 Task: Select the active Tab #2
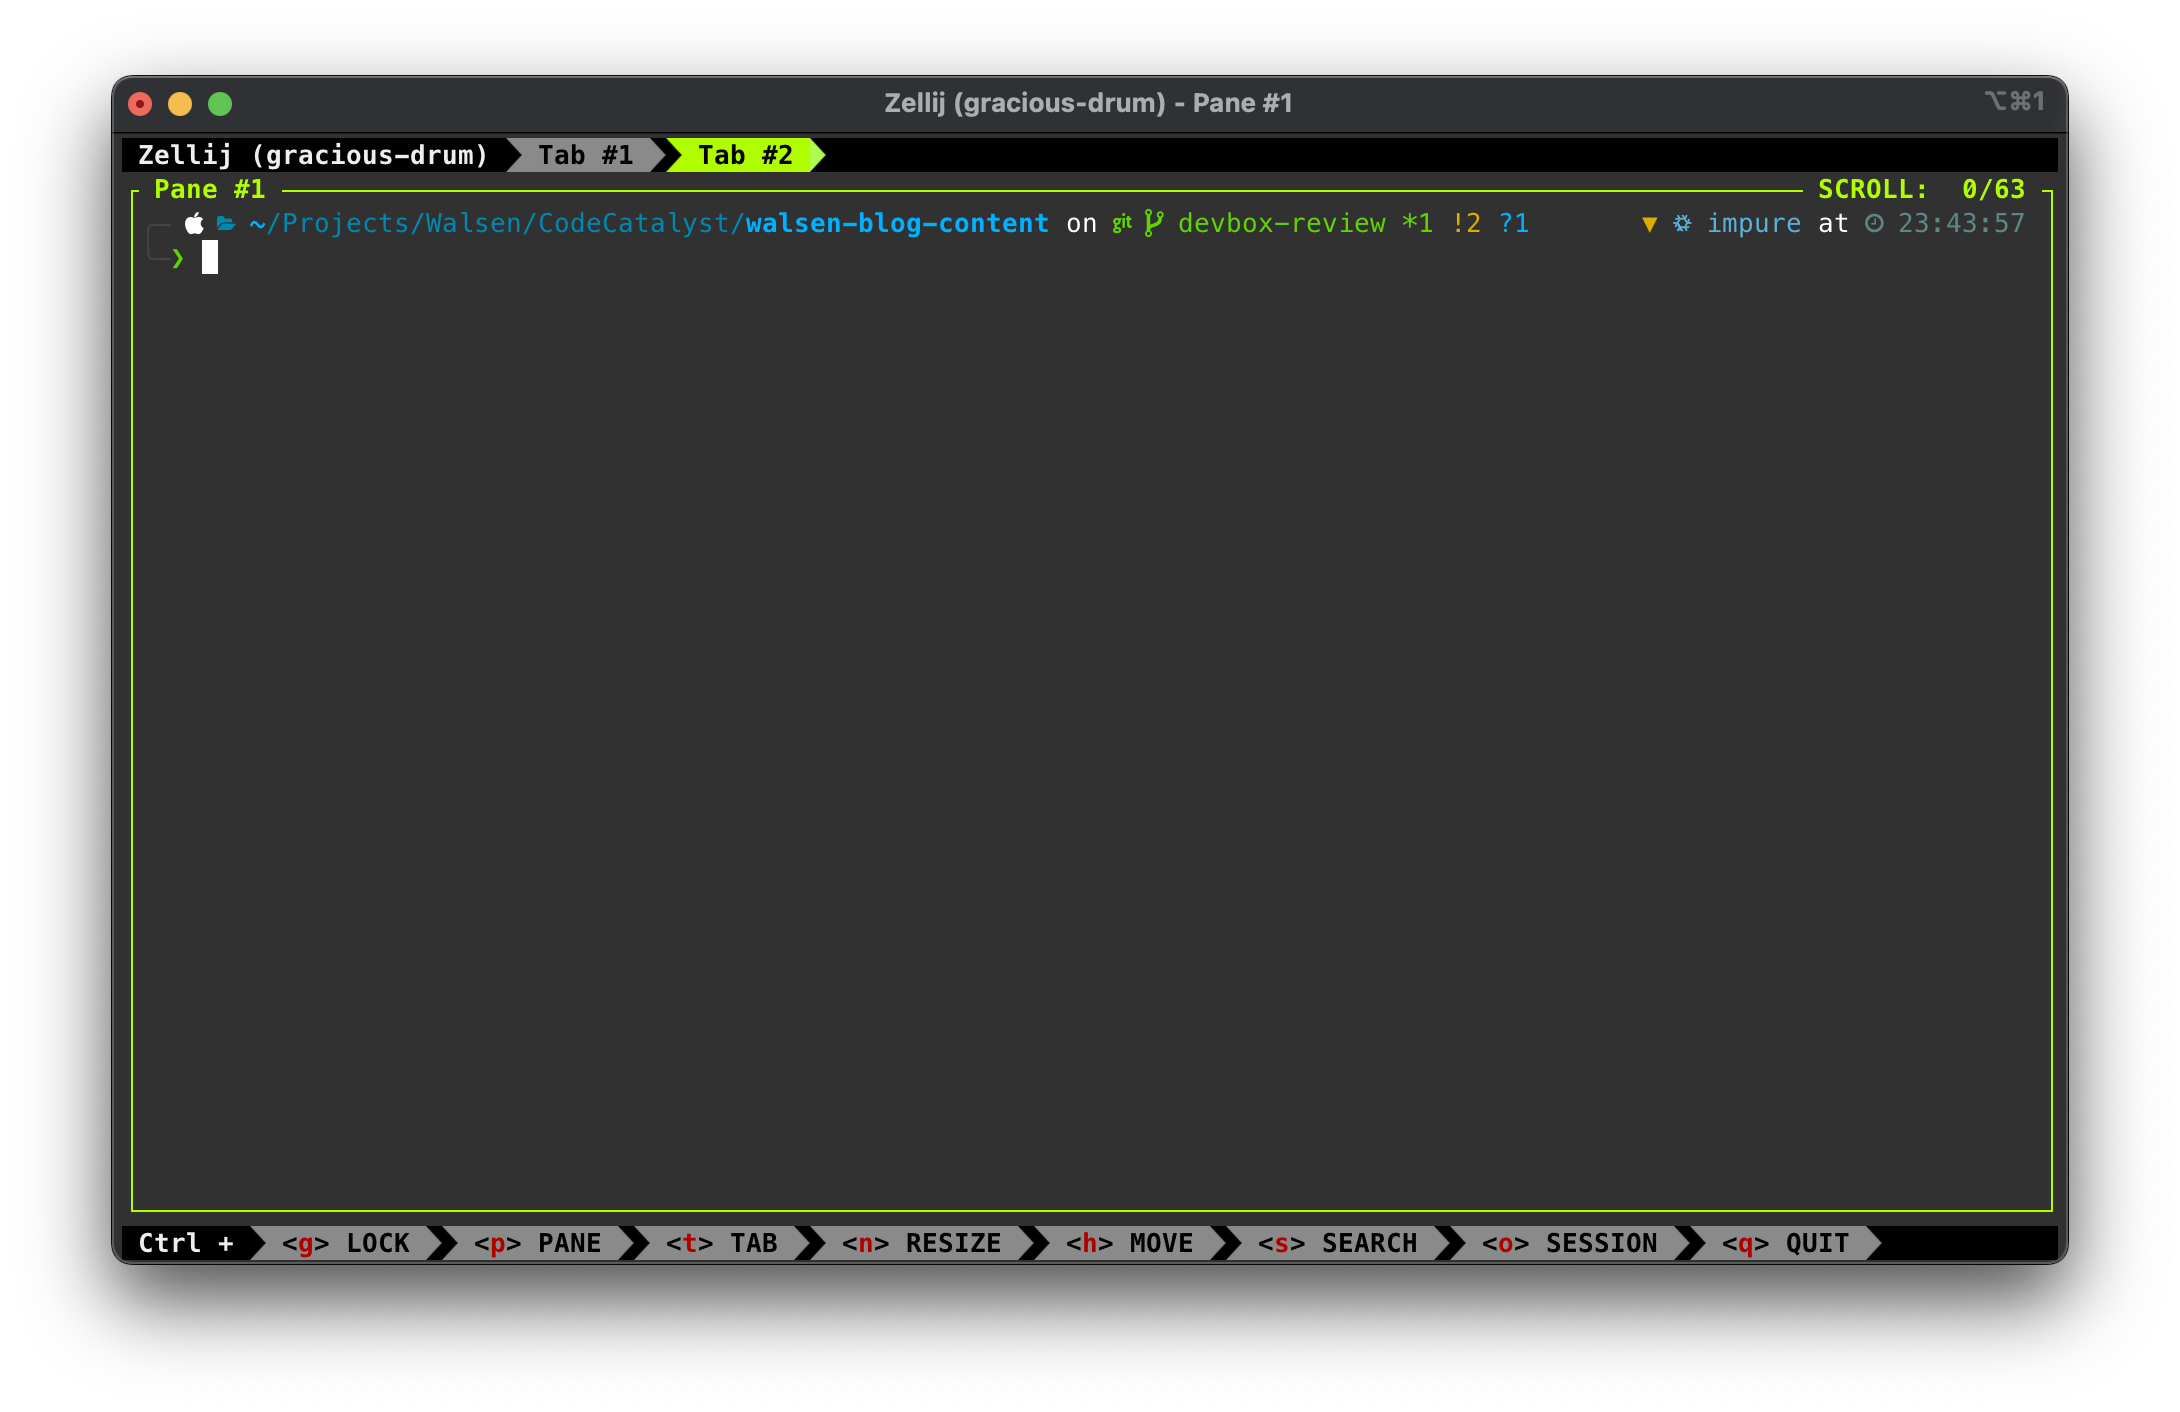coord(746,155)
